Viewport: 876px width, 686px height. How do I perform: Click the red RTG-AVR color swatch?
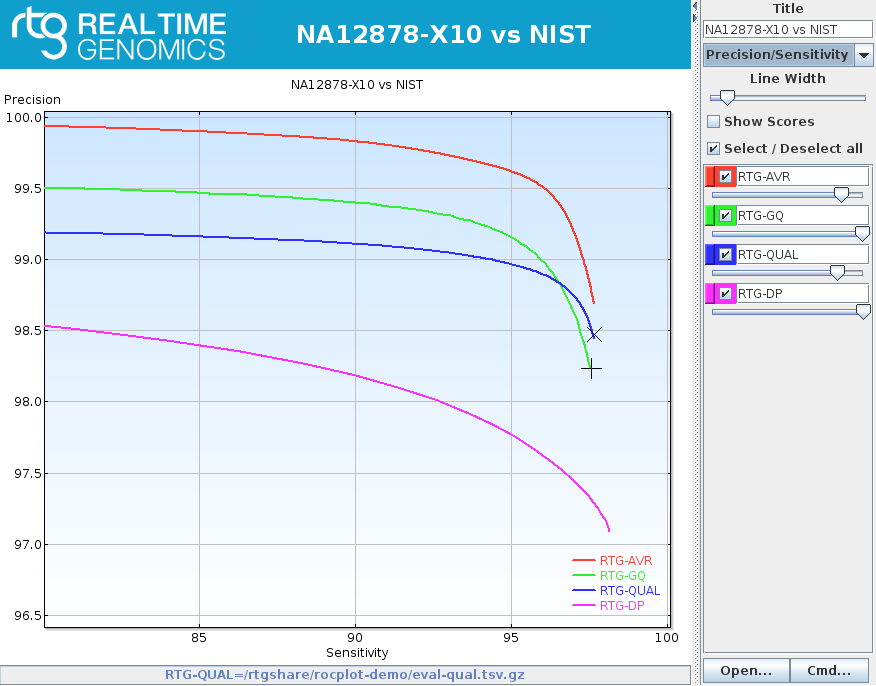(x=710, y=177)
